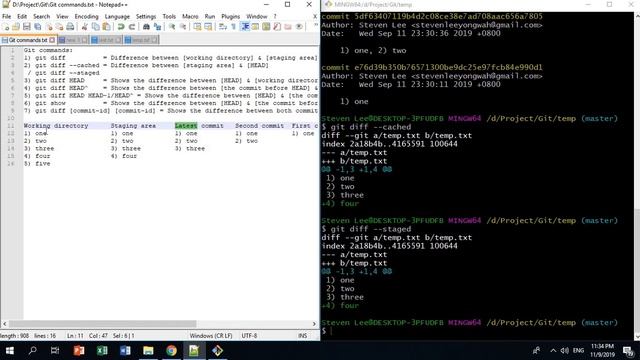
Task: Click the New file icon in Notepad++ toolbar
Action: click(x=6, y=27)
